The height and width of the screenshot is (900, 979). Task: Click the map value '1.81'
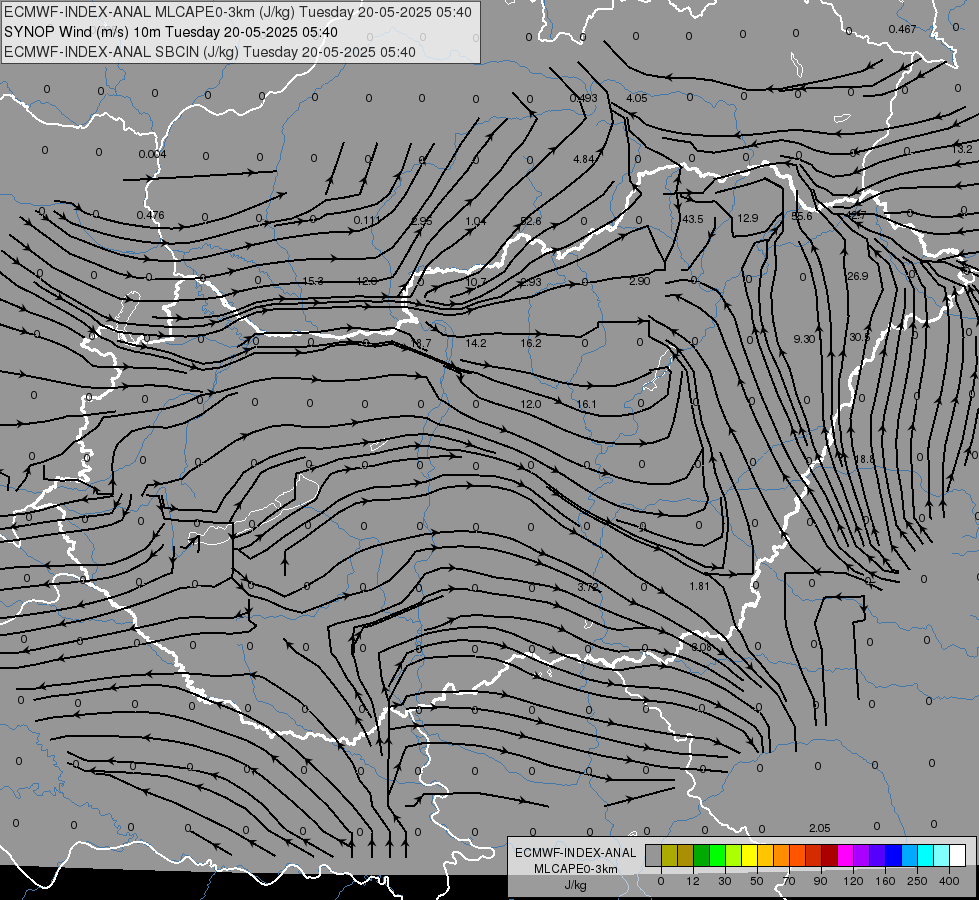pyautogui.click(x=699, y=586)
